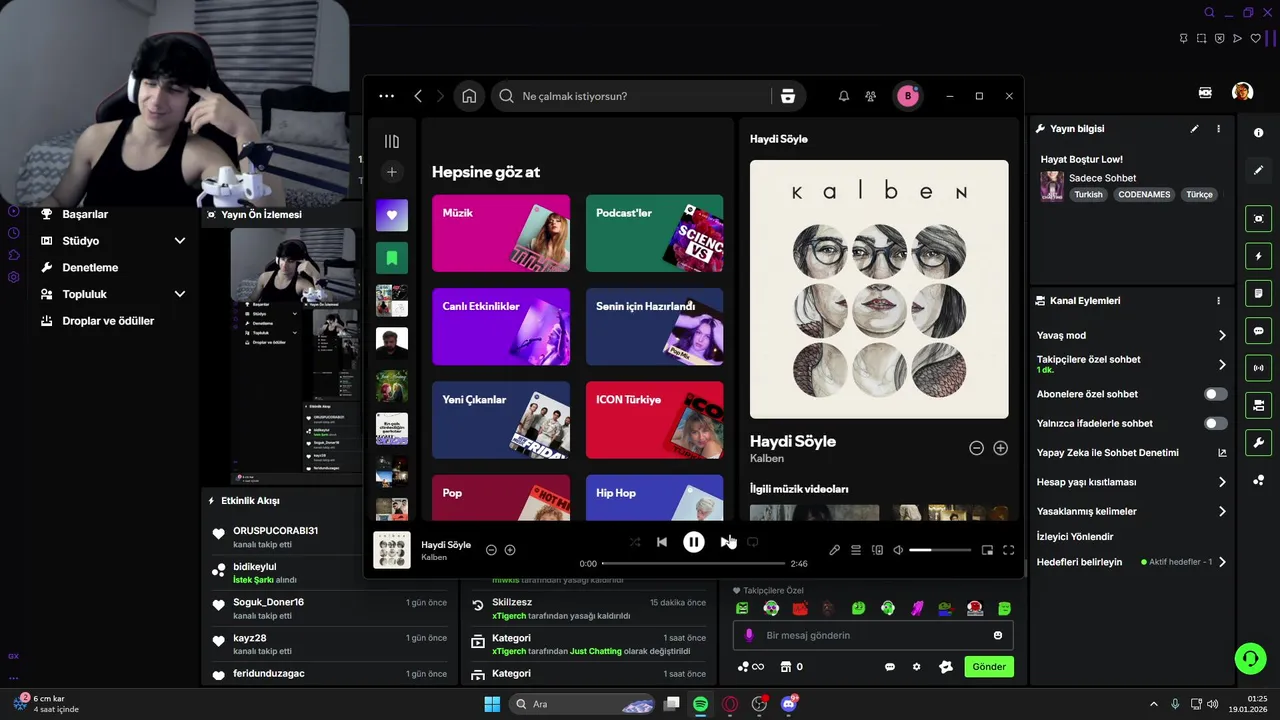This screenshot has width=1280, height=720.
Task: Click Kalben album cover in Now Playing
Action: point(879,289)
